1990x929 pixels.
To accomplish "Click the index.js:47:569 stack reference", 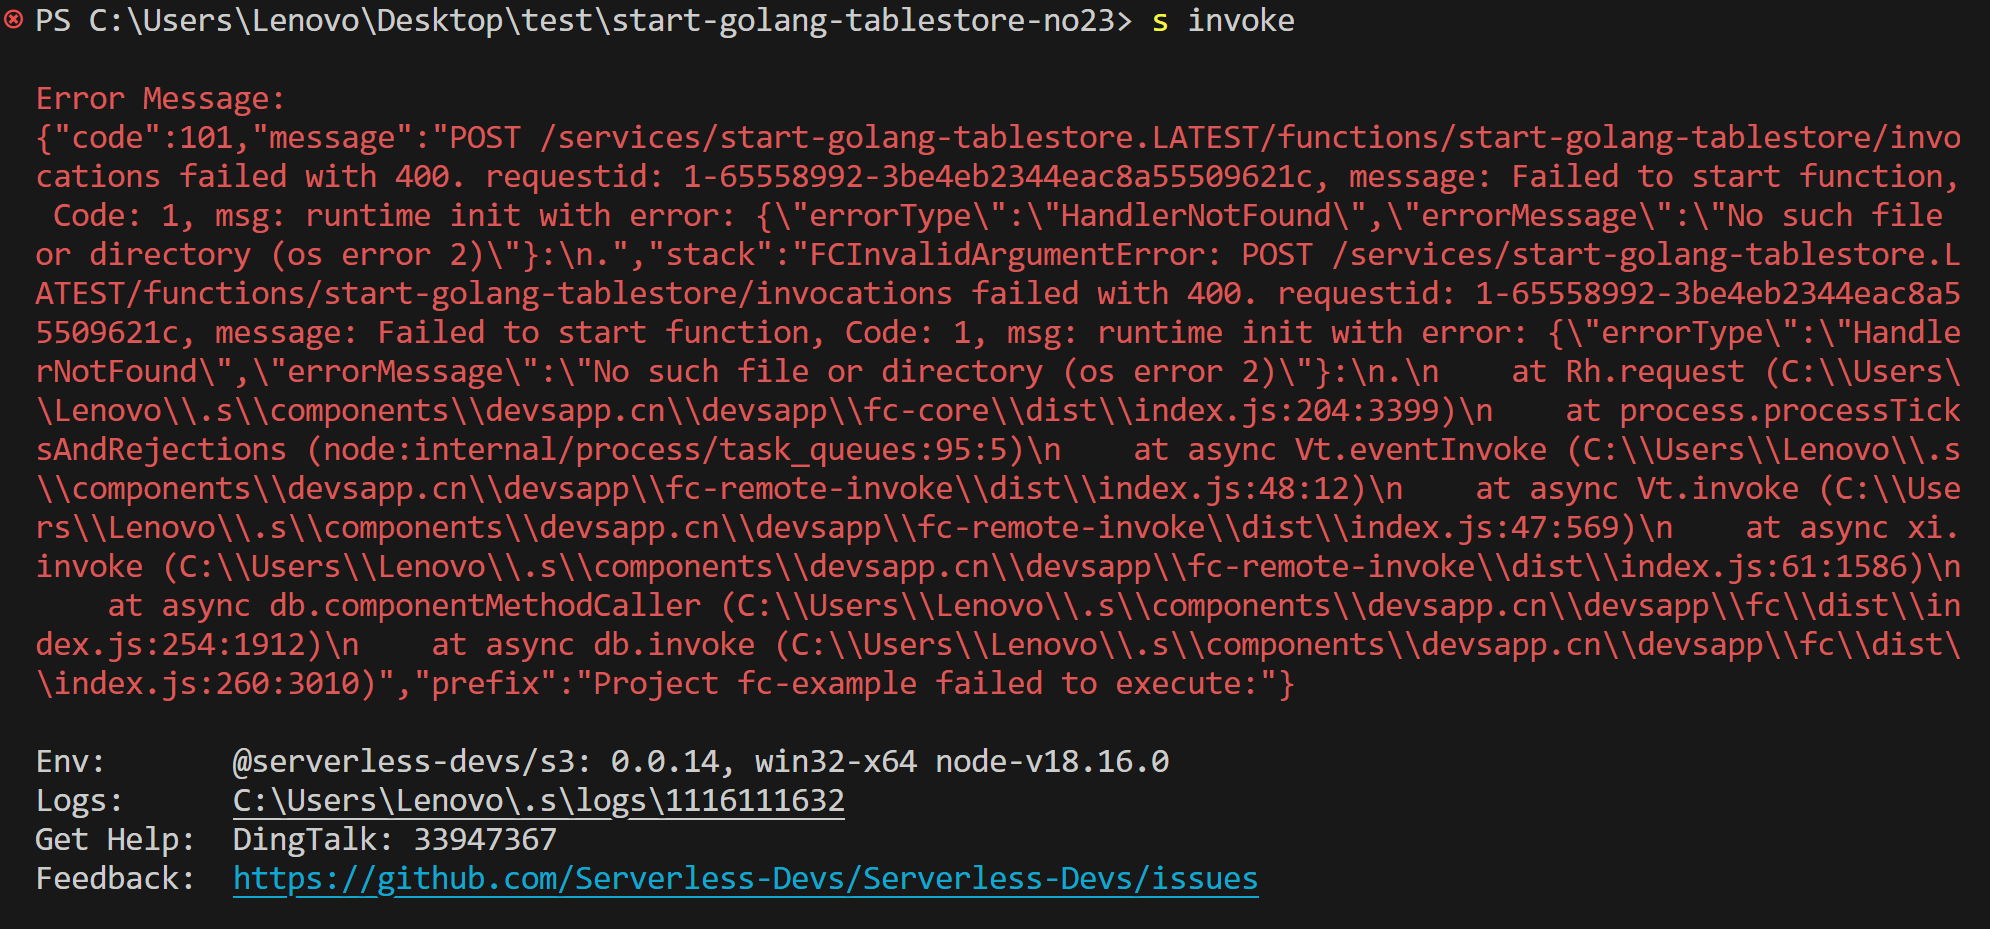I will [1485, 528].
